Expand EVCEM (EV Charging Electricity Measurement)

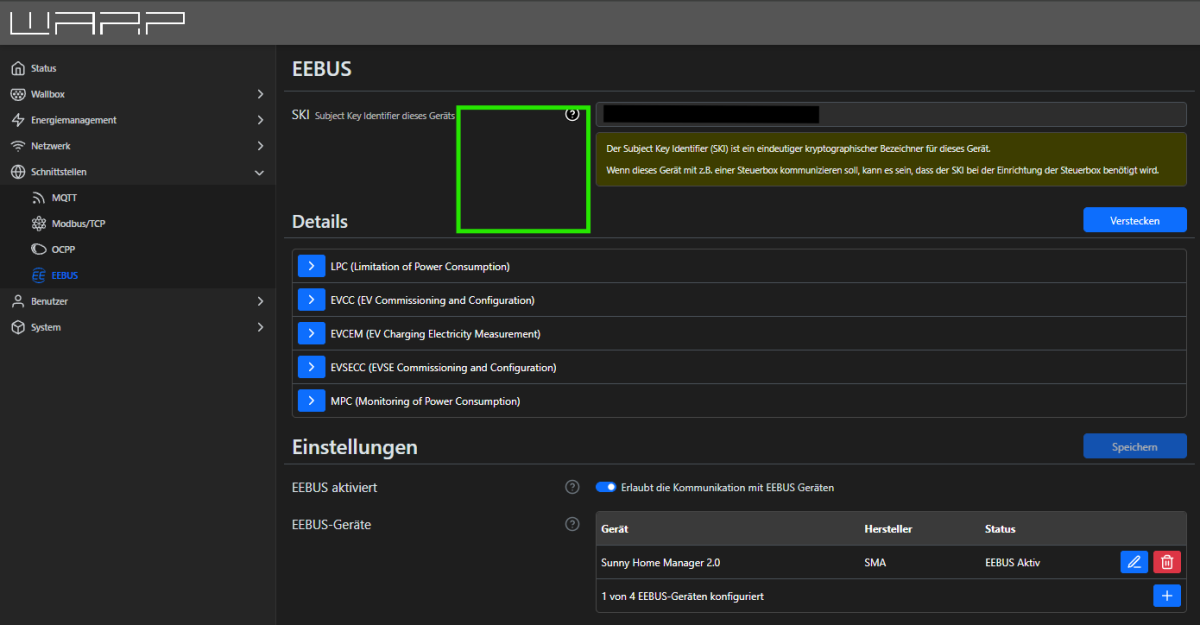pos(311,334)
